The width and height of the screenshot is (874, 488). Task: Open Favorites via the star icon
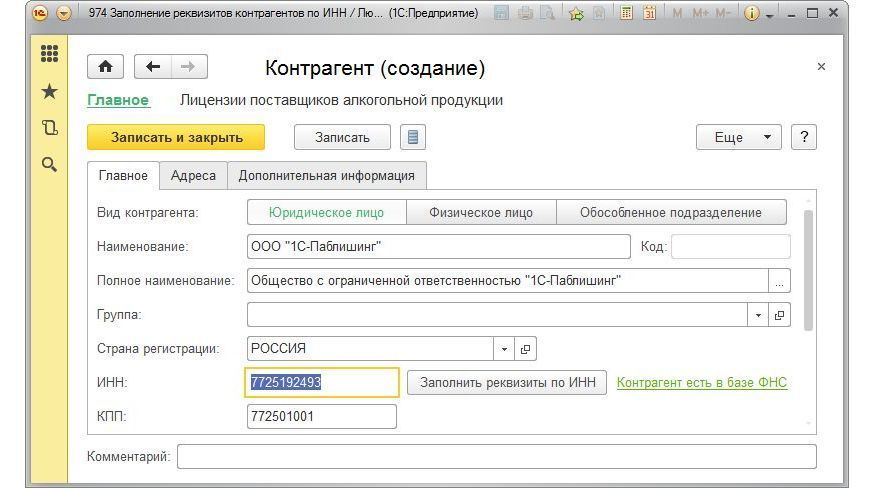click(49, 91)
